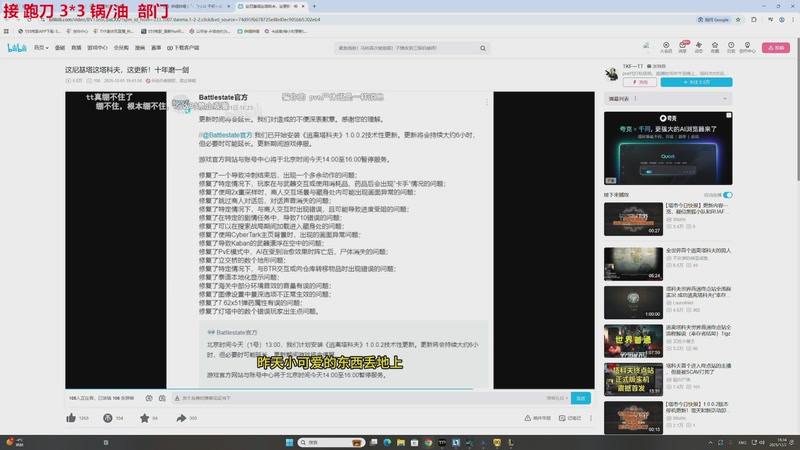
Task: Open the 大会员 membership icon in the header
Action: pyautogui.click(x=666, y=47)
